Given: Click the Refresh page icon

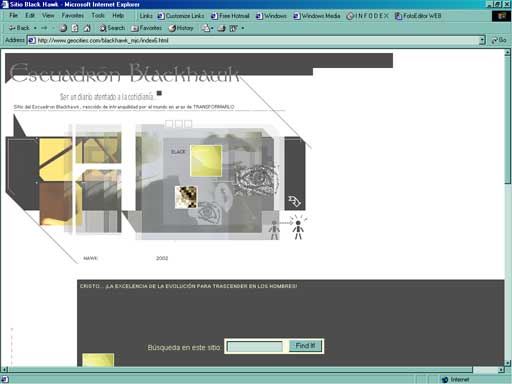Looking at the screenshot, I should (75, 28).
